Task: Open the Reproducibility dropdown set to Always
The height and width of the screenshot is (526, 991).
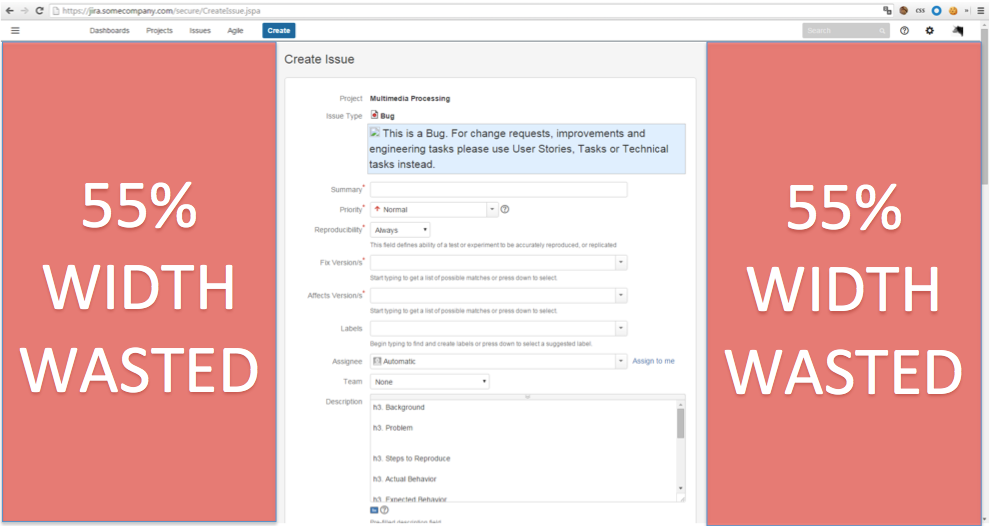Action: point(400,230)
